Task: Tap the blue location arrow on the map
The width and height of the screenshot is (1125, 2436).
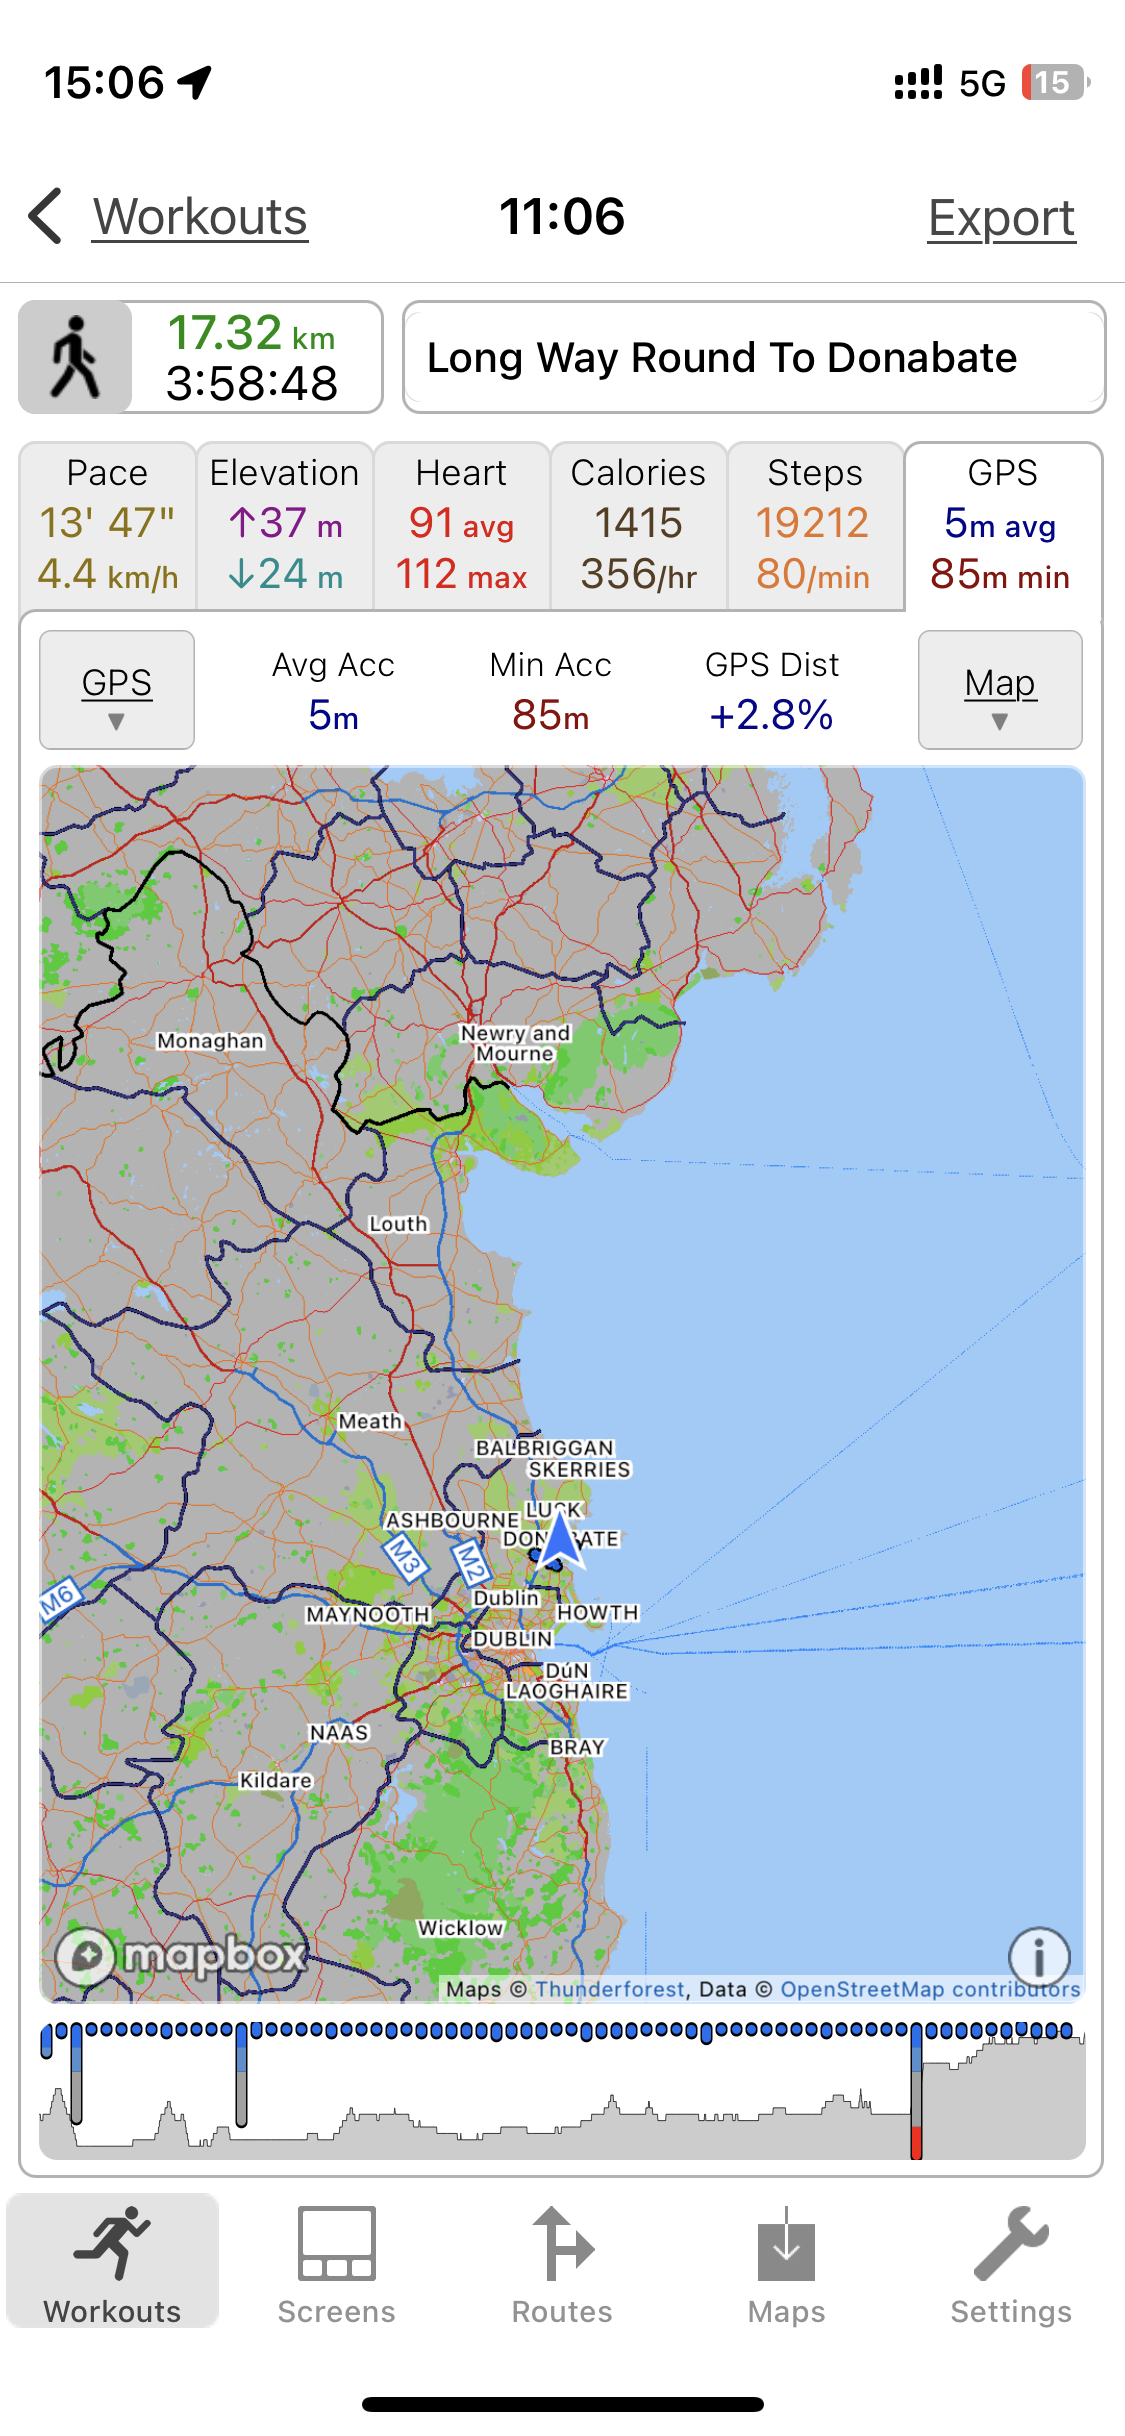Action: pos(559,1541)
